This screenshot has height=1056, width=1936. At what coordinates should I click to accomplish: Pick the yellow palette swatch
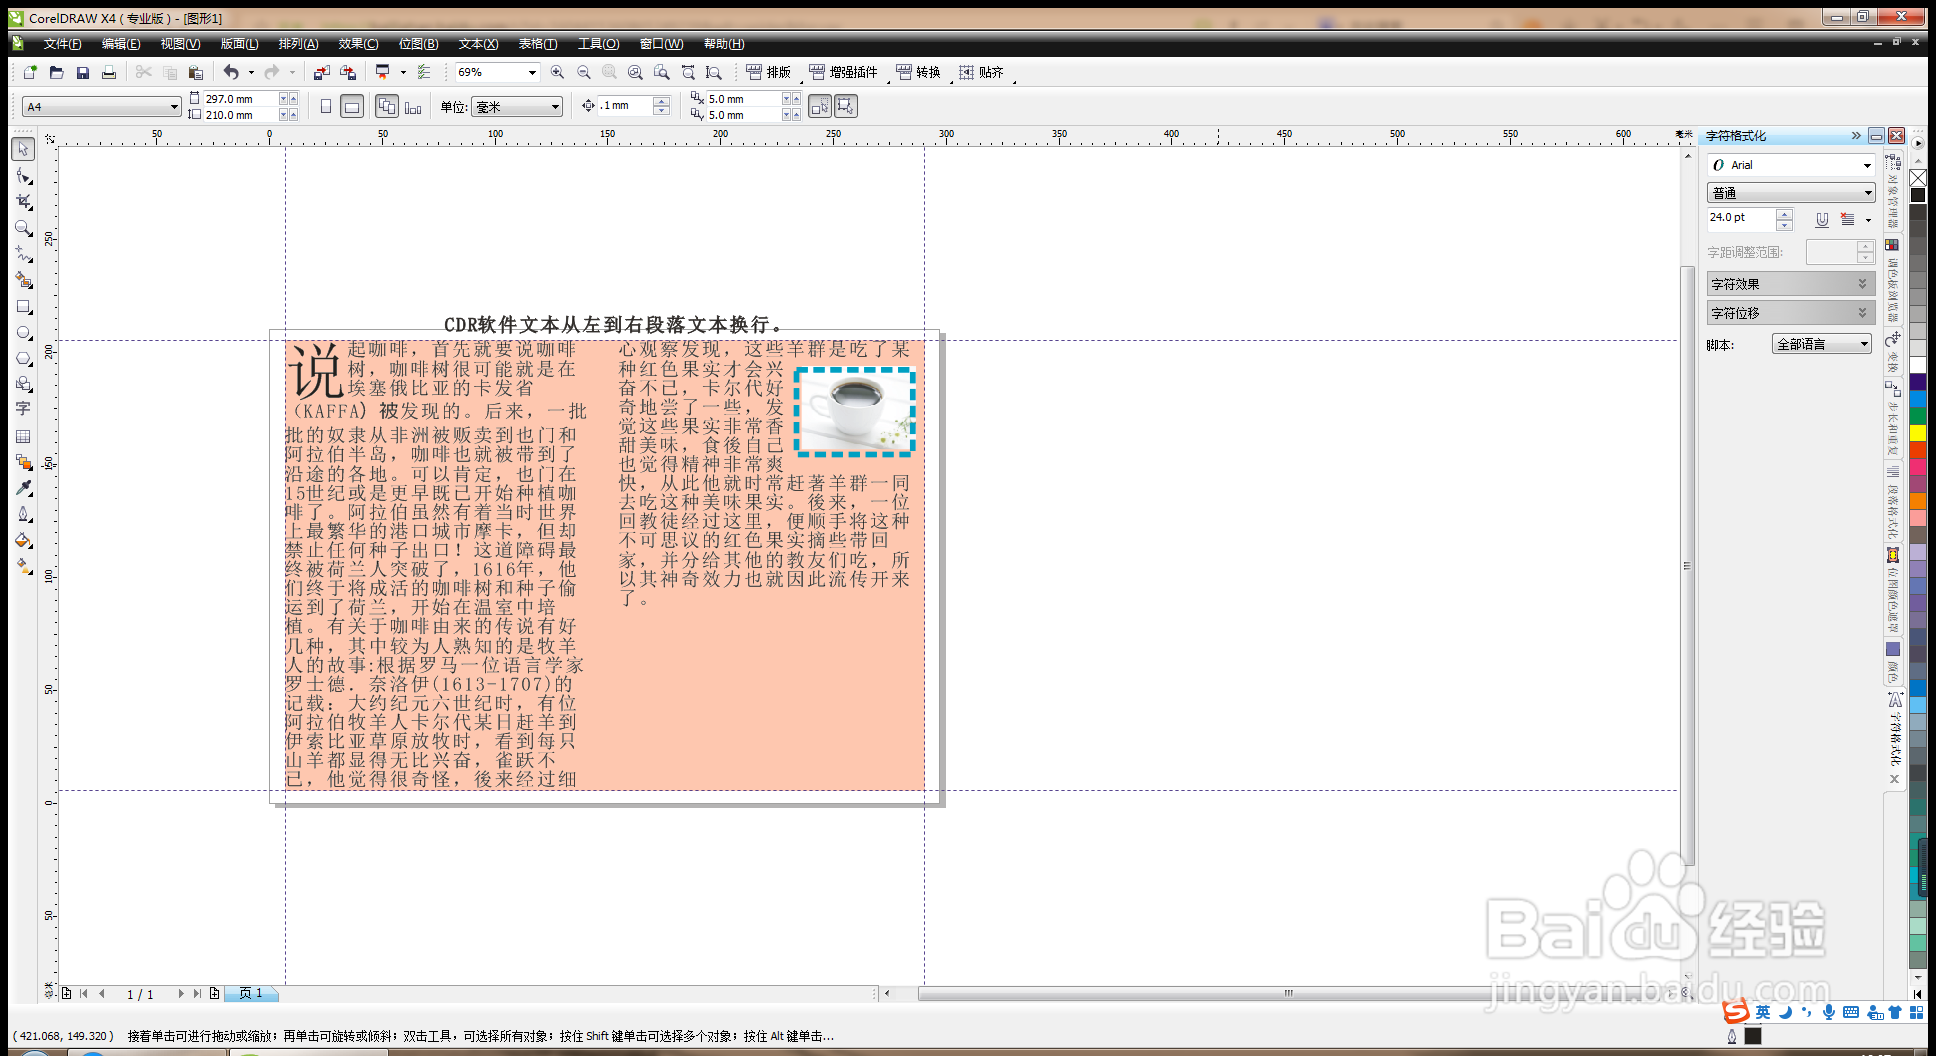[x=1918, y=432]
